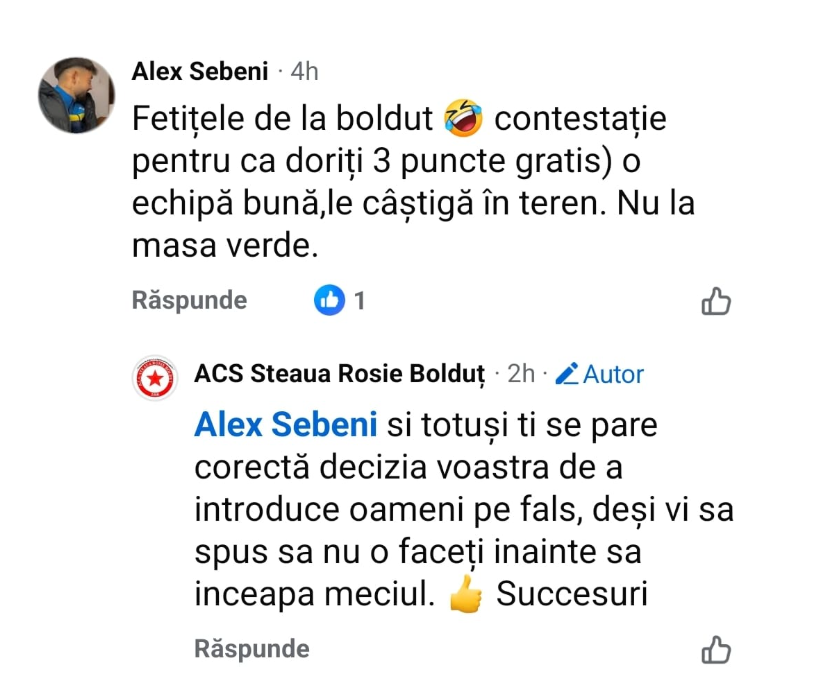The height and width of the screenshot is (695, 827).
Task: Open Alex Sebeni's profile picture
Action: (76, 96)
